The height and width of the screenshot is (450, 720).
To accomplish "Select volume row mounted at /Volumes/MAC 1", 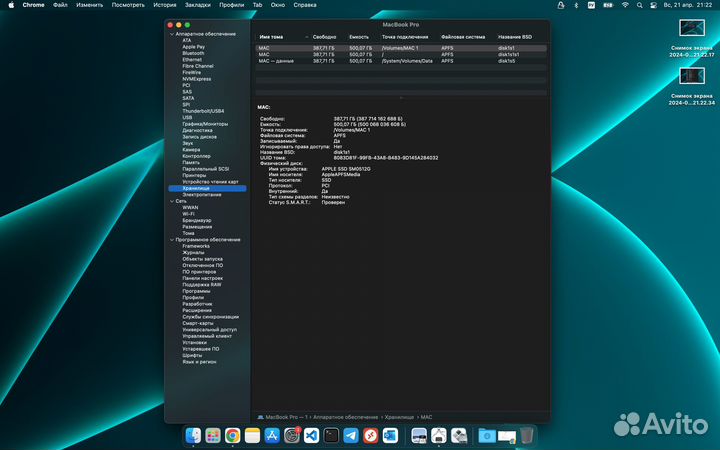I will (401, 48).
